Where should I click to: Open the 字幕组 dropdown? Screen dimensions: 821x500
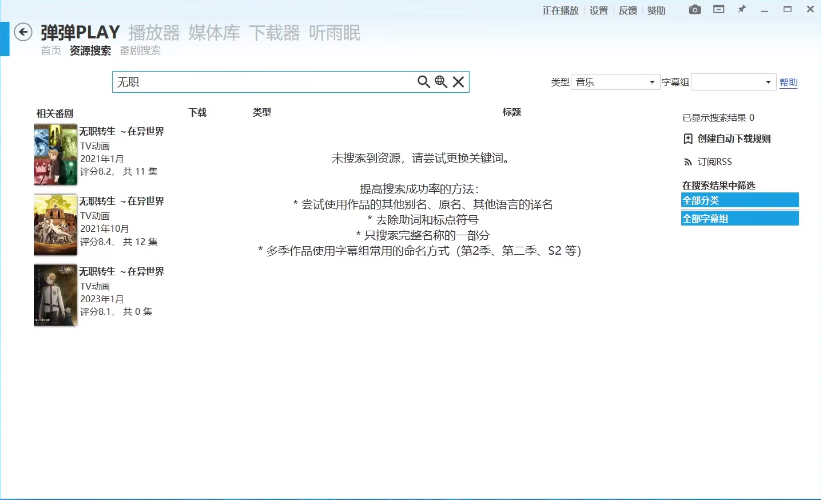734,82
